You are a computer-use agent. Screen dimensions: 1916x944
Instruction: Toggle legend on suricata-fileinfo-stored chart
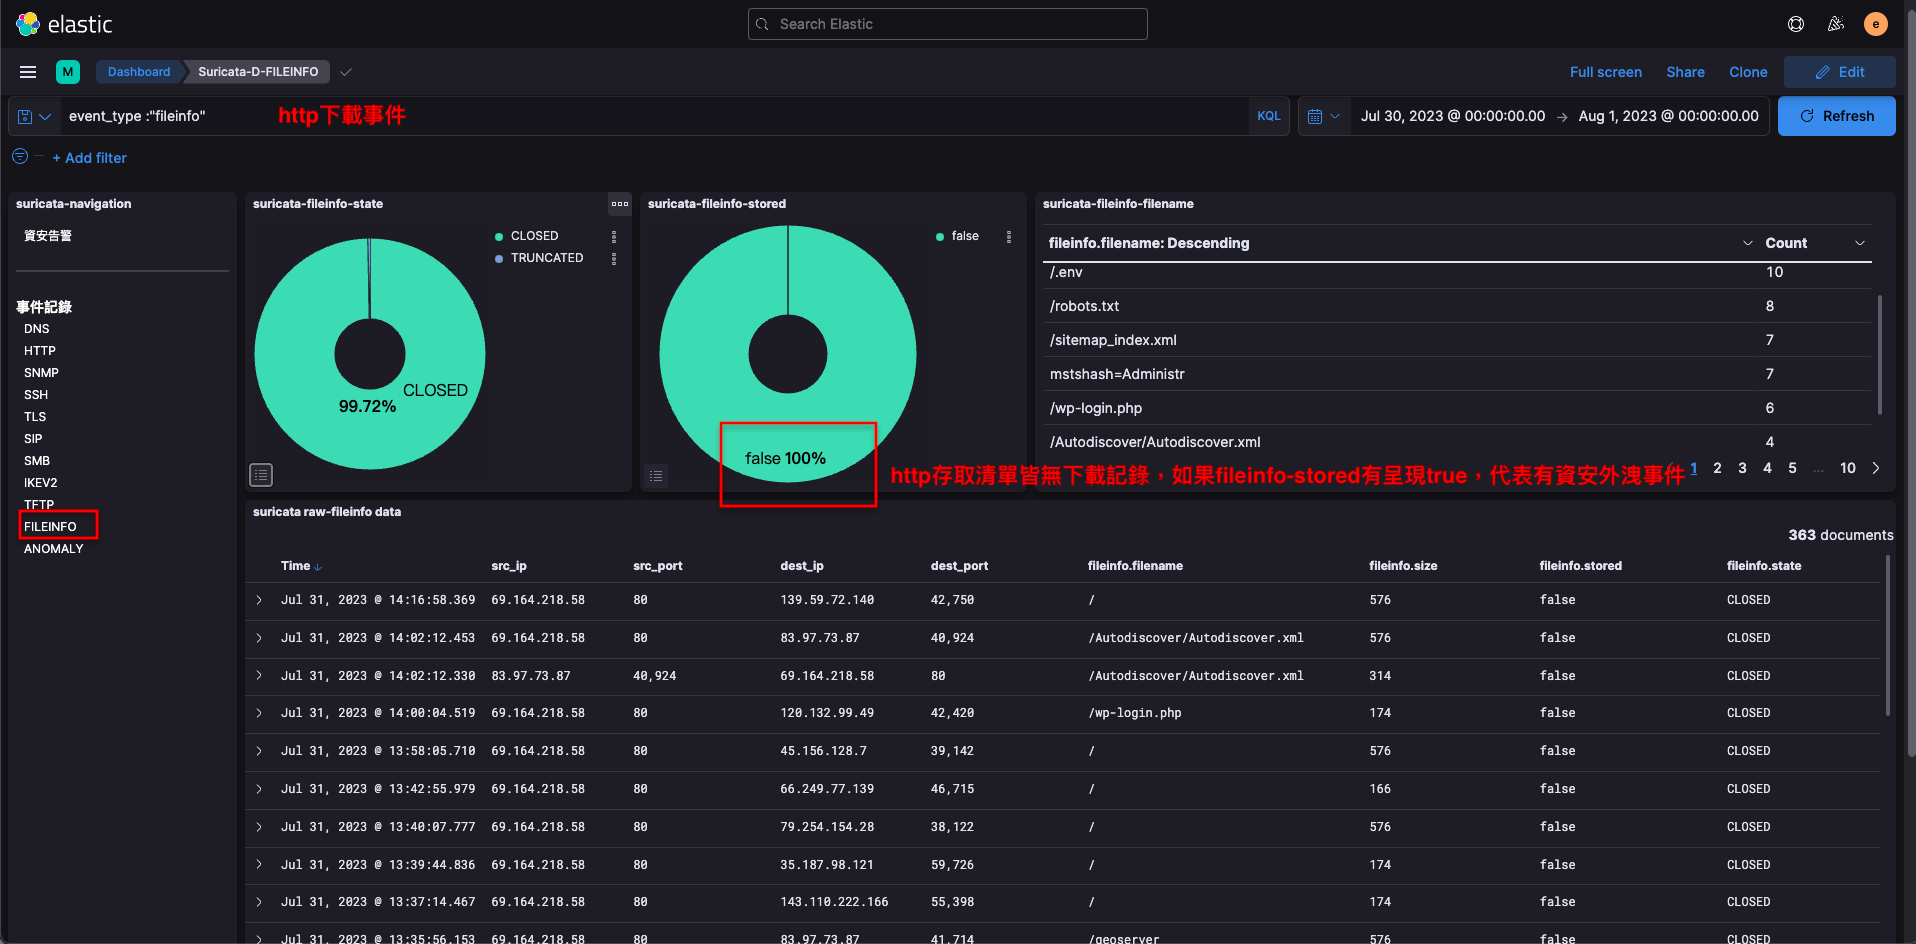(x=656, y=476)
